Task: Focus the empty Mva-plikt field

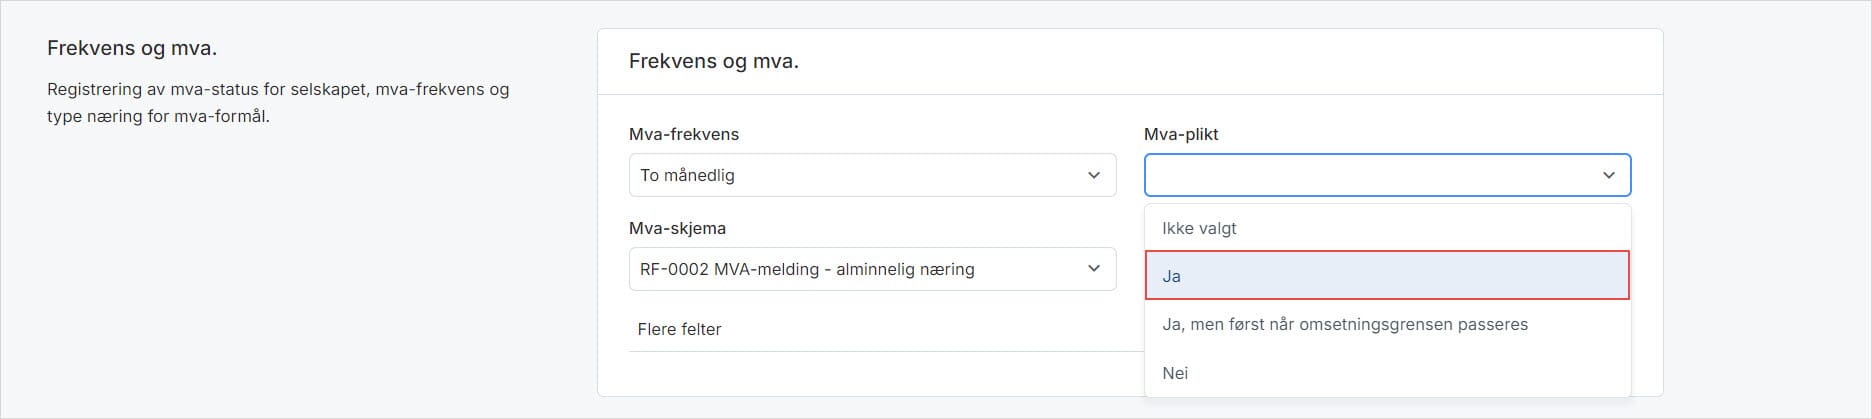Action: click(x=1368, y=175)
